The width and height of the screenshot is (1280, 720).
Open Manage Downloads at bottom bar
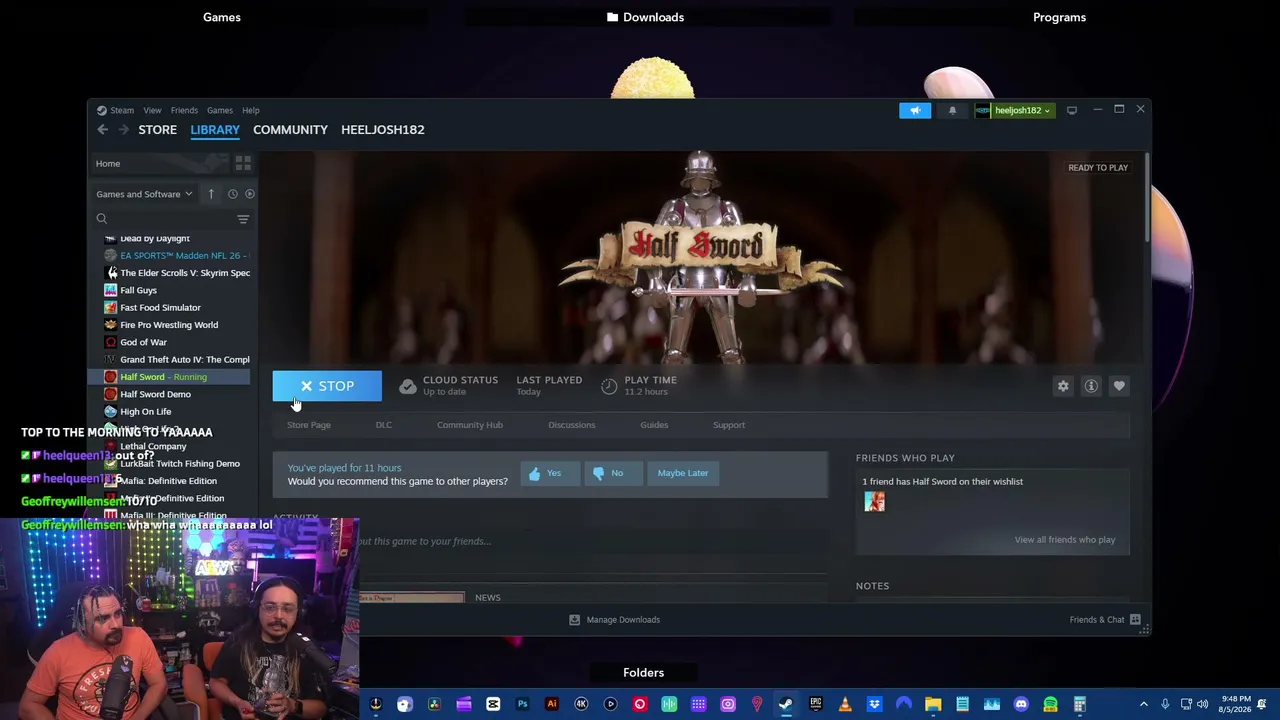coord(614,620)
